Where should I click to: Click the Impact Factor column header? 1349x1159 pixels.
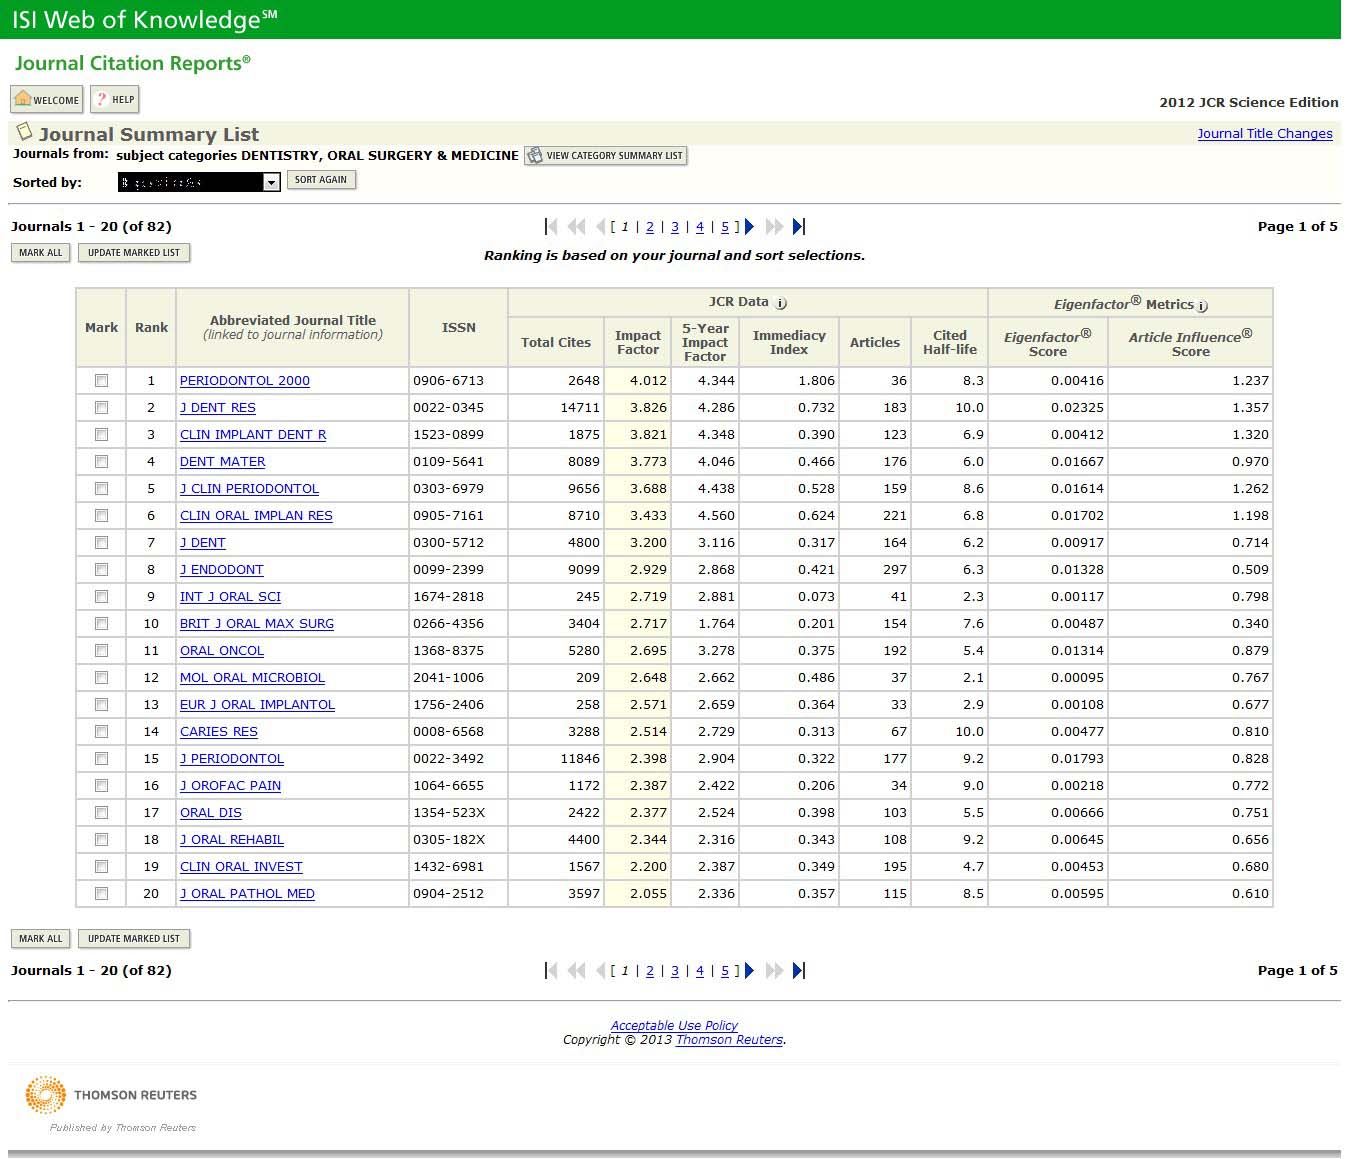[x=638, y=343]
